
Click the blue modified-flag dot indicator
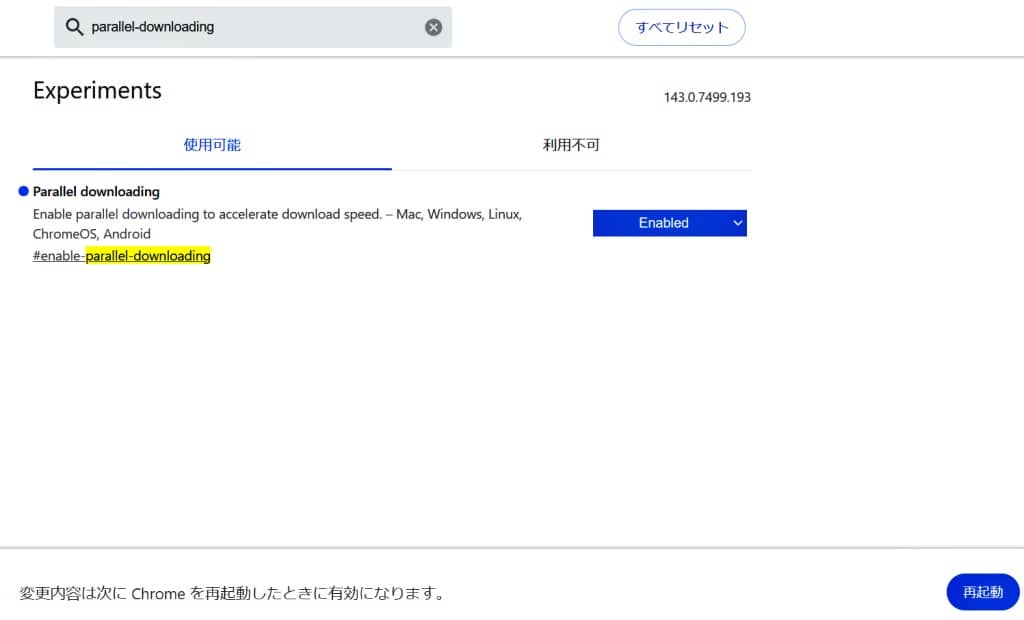pyautogui.click(x=23, y=191)
